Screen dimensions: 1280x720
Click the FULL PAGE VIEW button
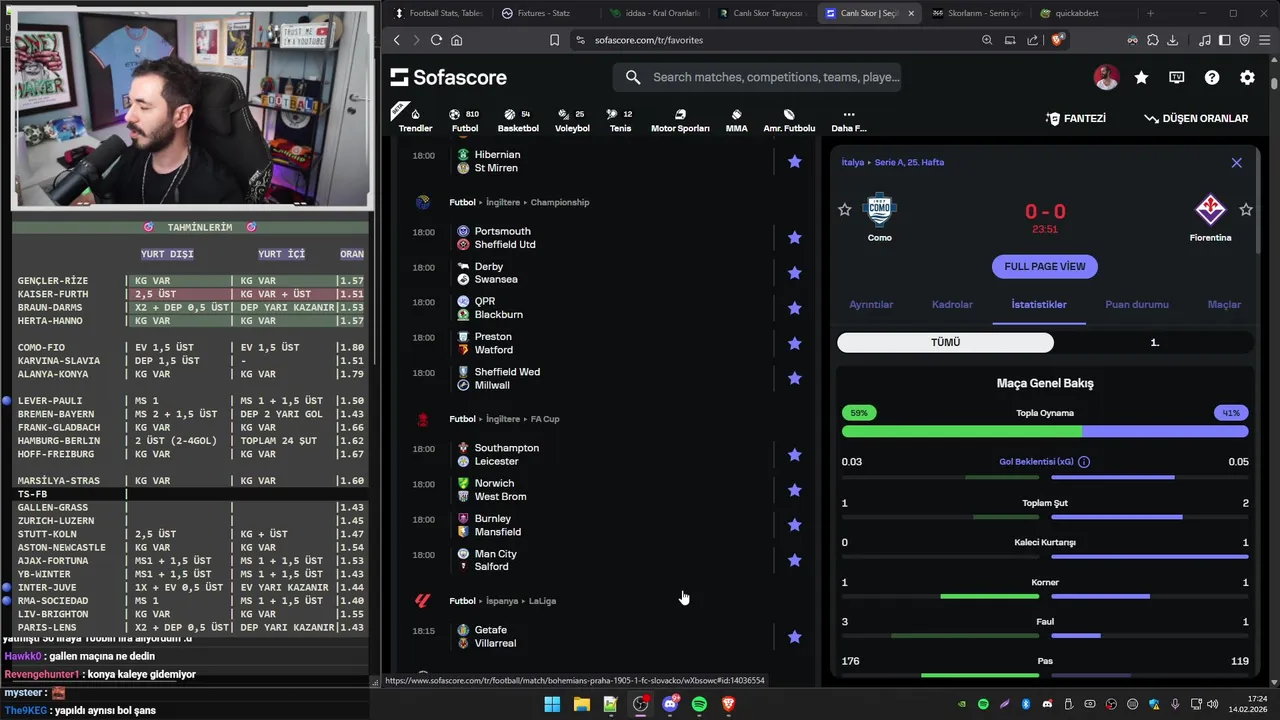pos(1045,266)
